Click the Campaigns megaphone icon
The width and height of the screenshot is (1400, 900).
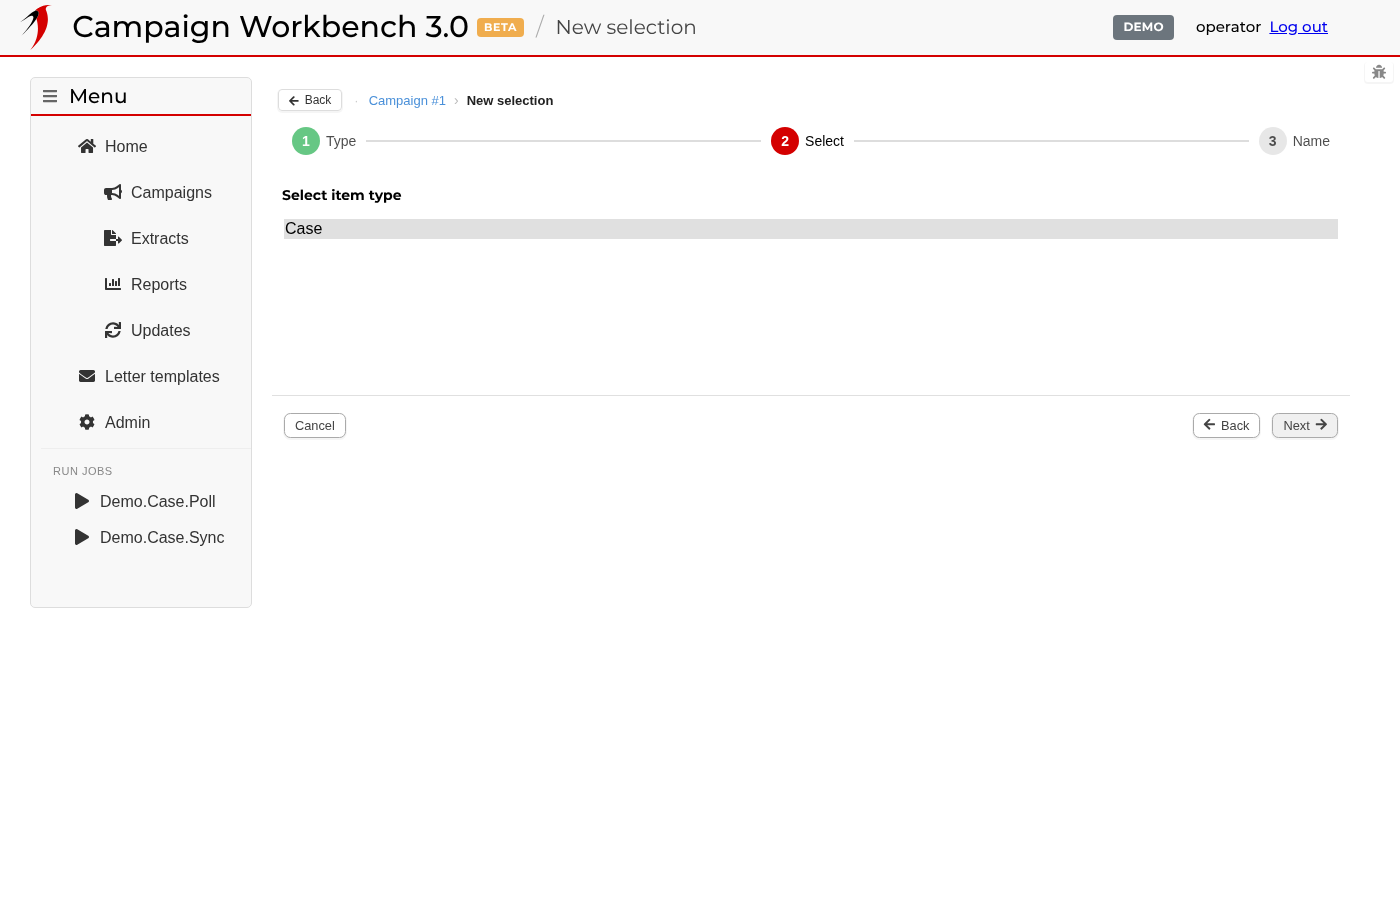coord(113,192)
